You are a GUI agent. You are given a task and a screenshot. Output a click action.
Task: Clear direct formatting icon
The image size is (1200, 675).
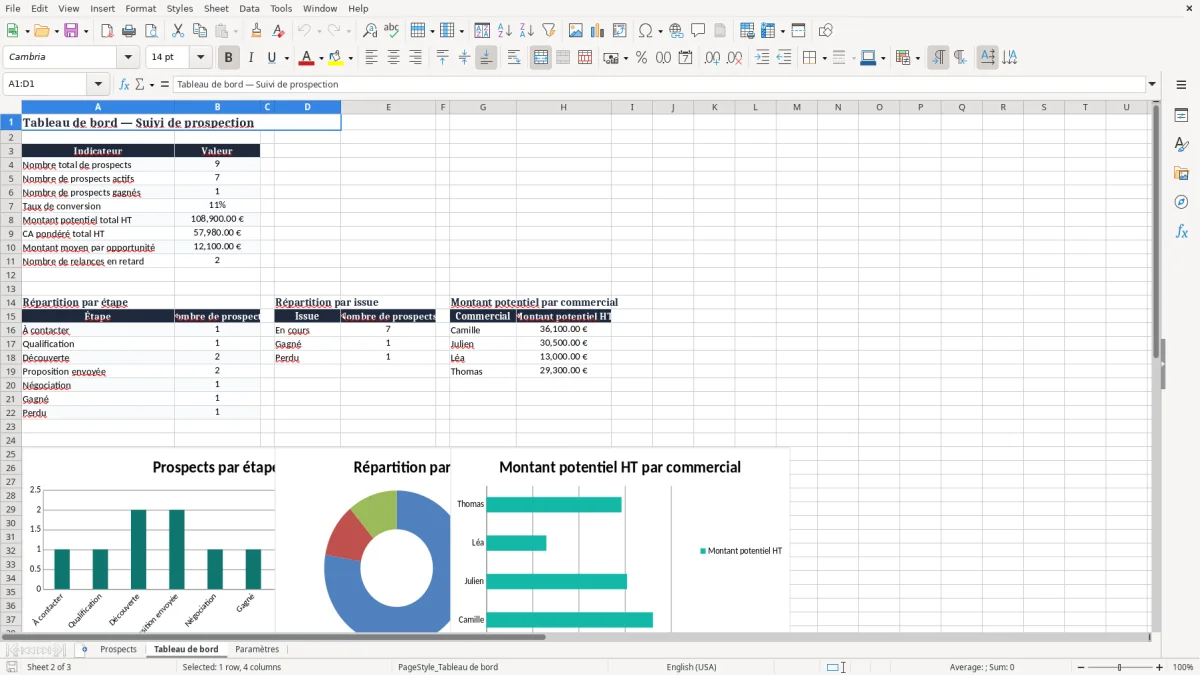(278, 31)
